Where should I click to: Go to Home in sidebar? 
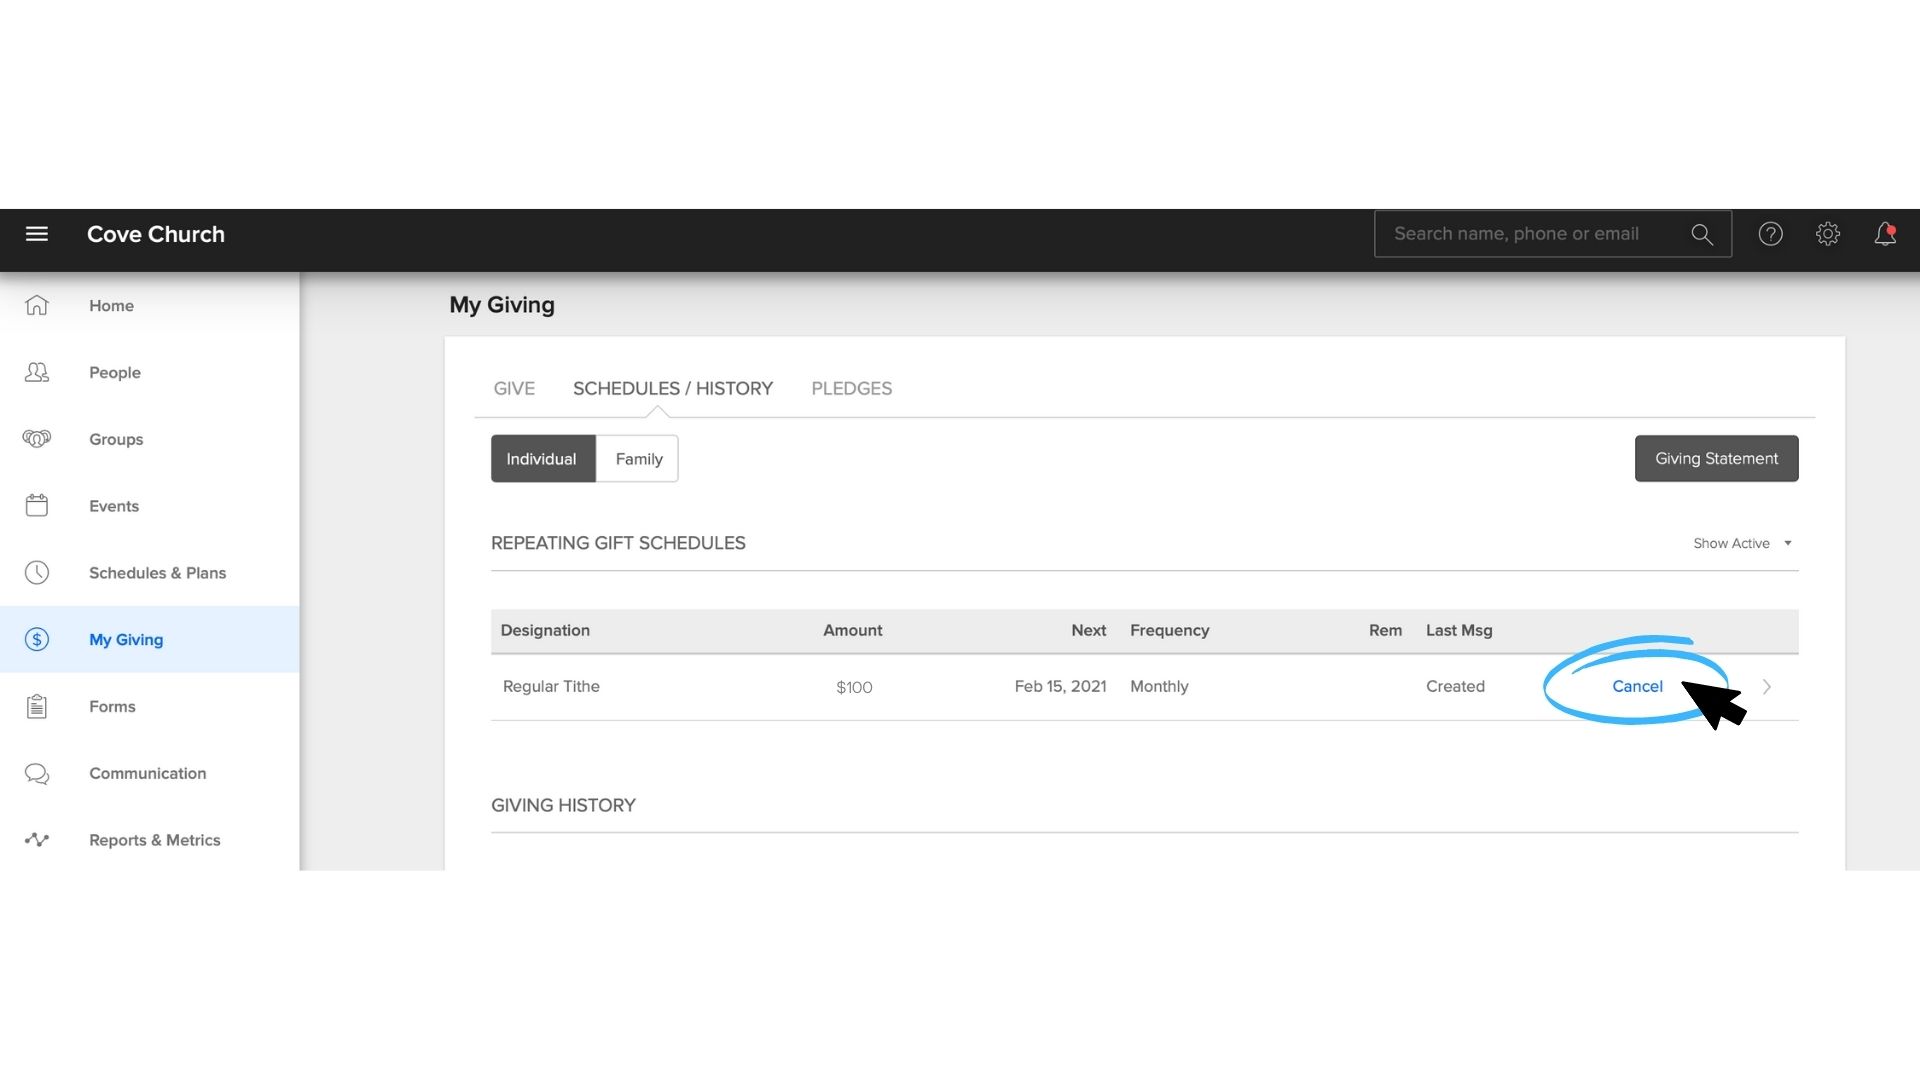150,306
